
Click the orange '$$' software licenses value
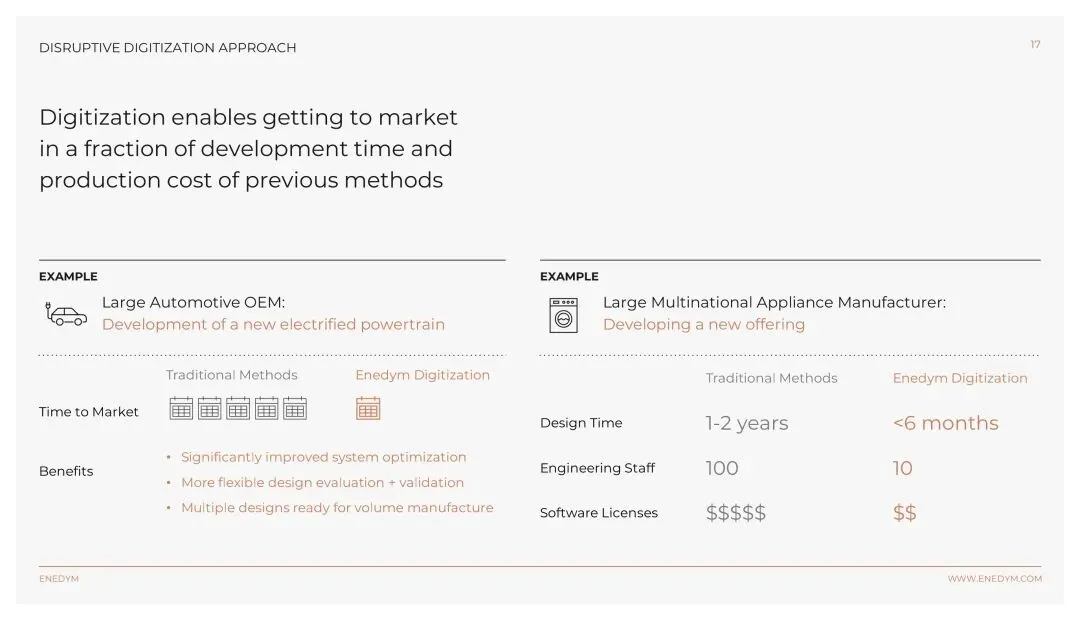[904, 513]
